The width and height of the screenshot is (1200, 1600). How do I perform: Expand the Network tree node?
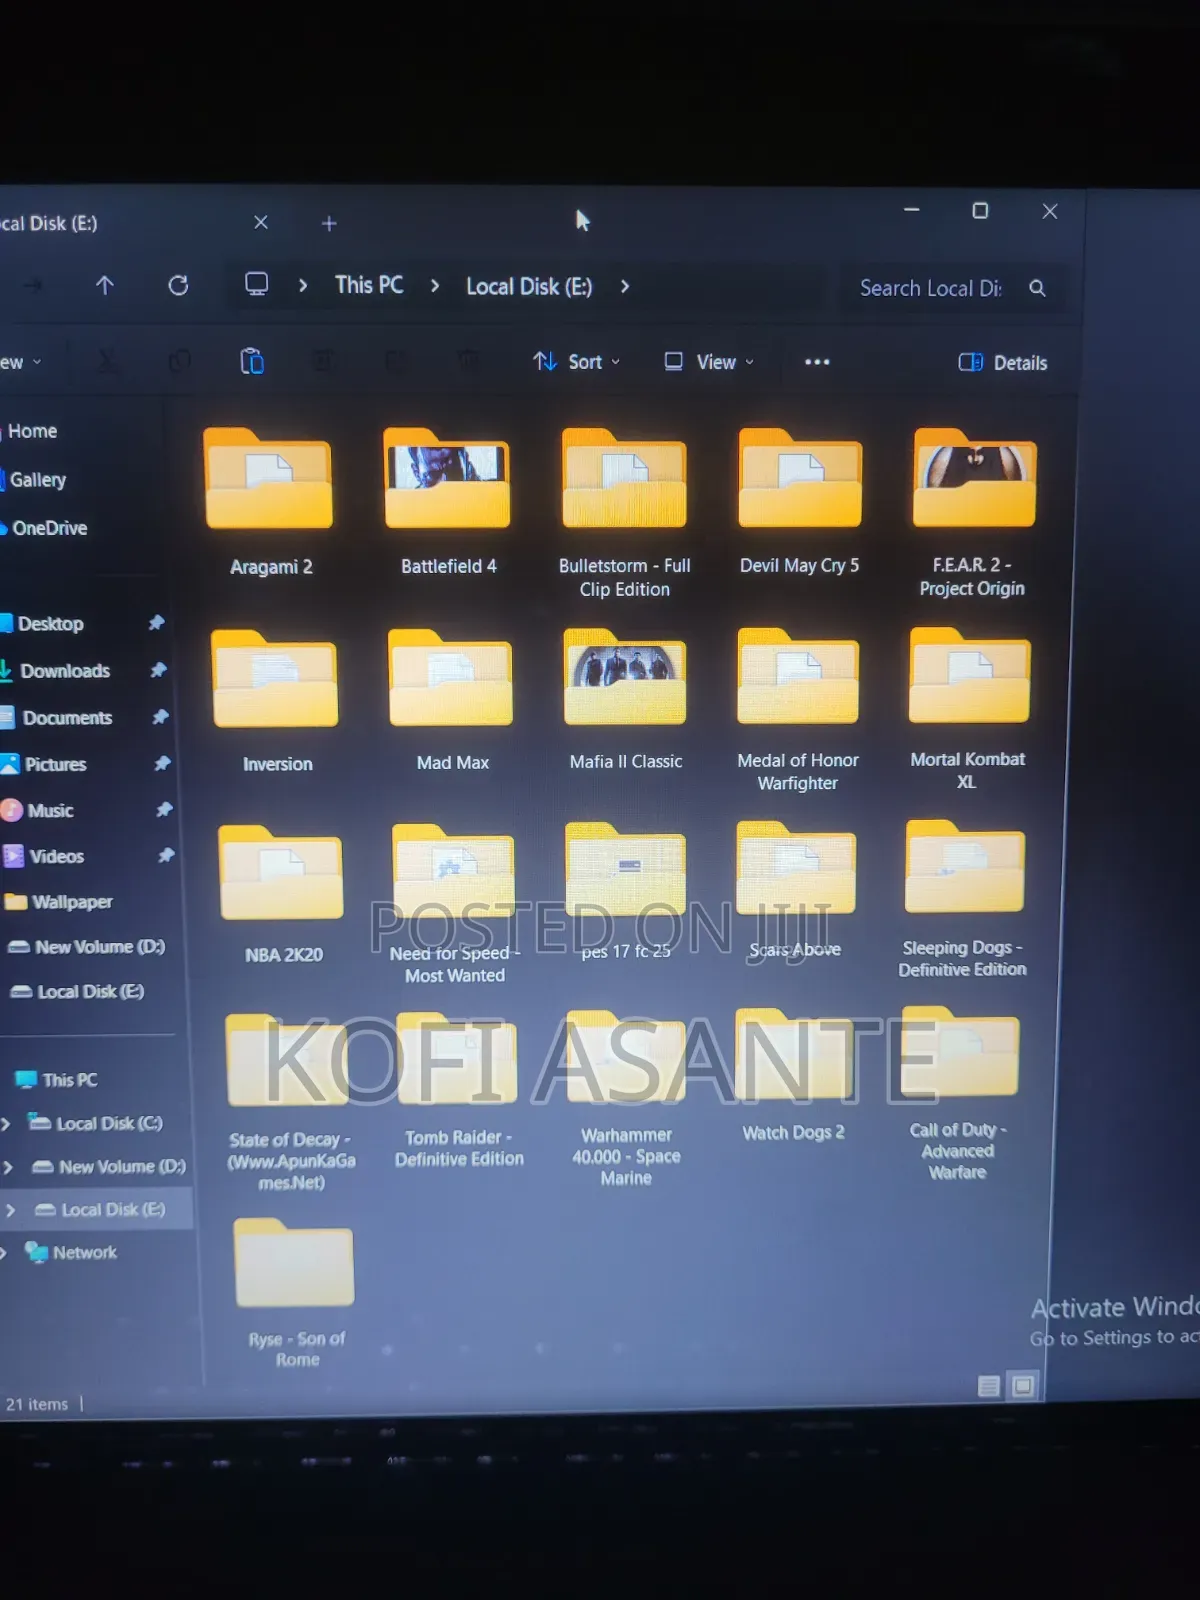4,1253
